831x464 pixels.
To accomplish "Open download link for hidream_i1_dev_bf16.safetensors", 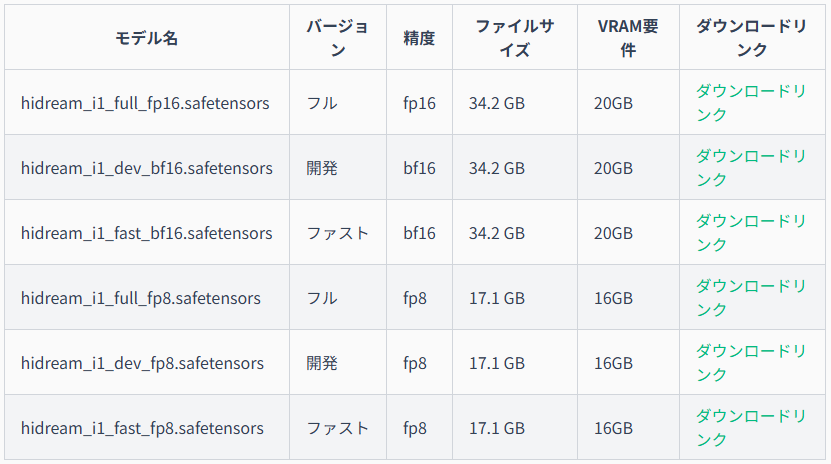I will 750,168.
